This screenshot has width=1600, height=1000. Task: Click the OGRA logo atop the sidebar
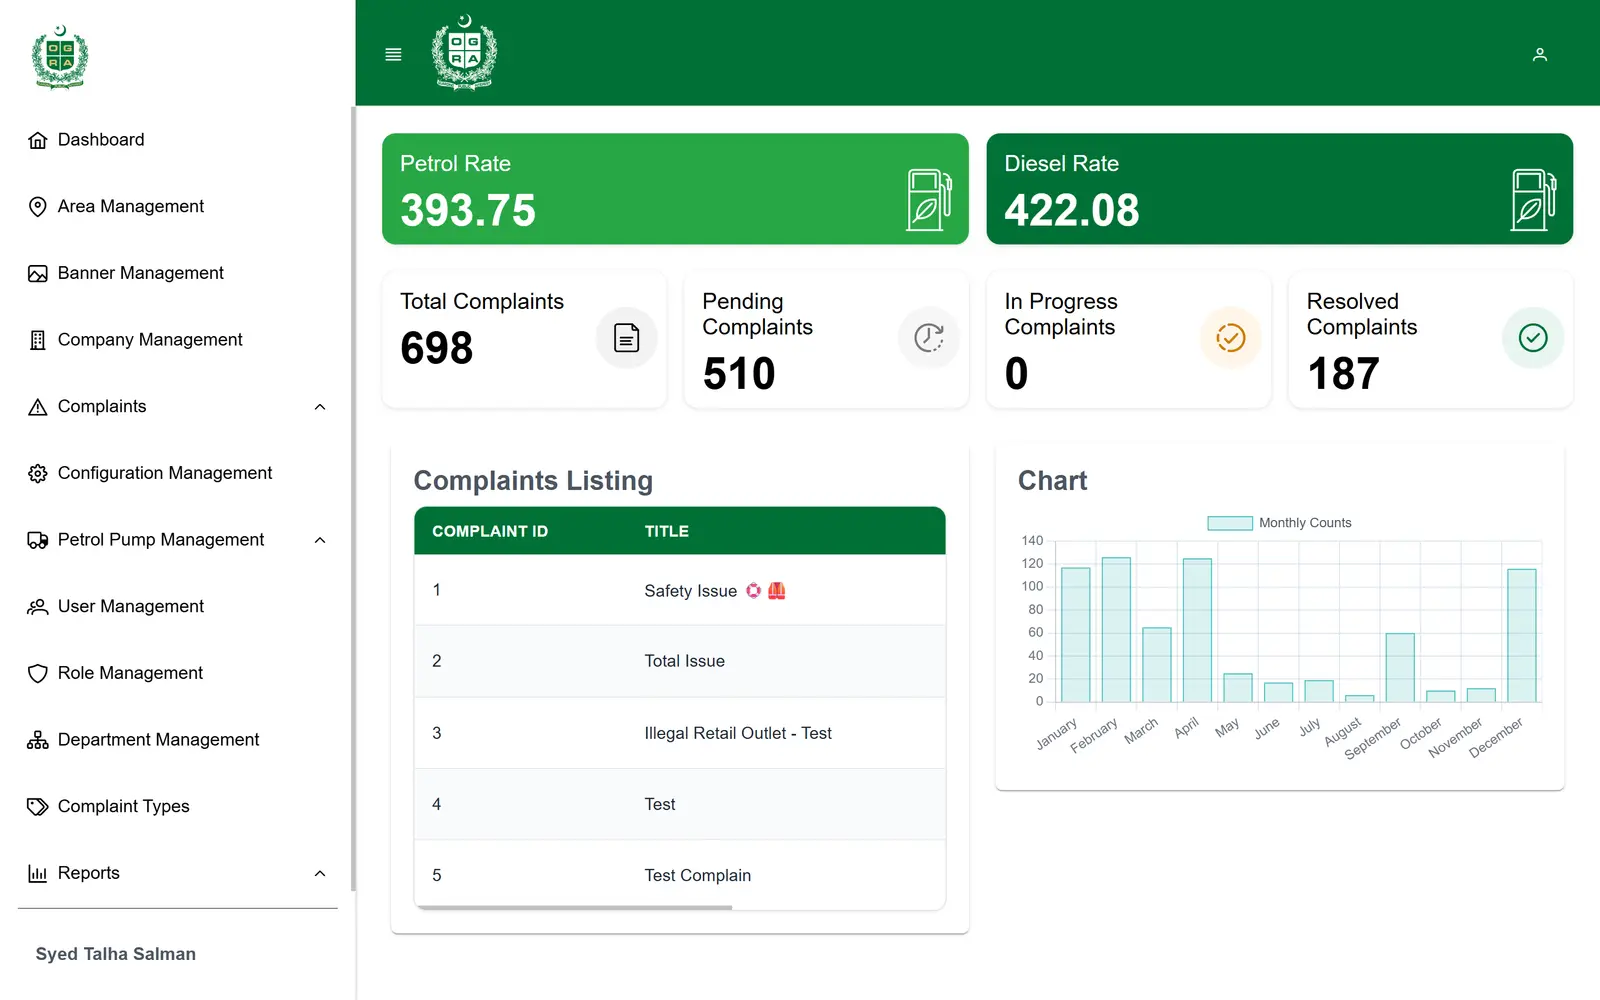pyautogui.click(x=60, y=58)
